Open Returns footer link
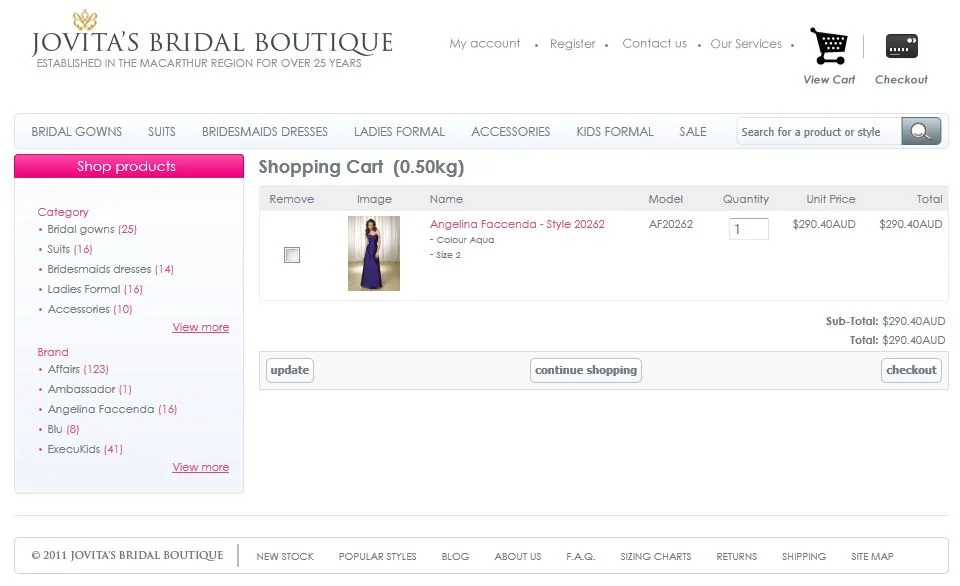The width and height of the screenshot is (960, 586). pyautogui.click(x=737, y=557)
